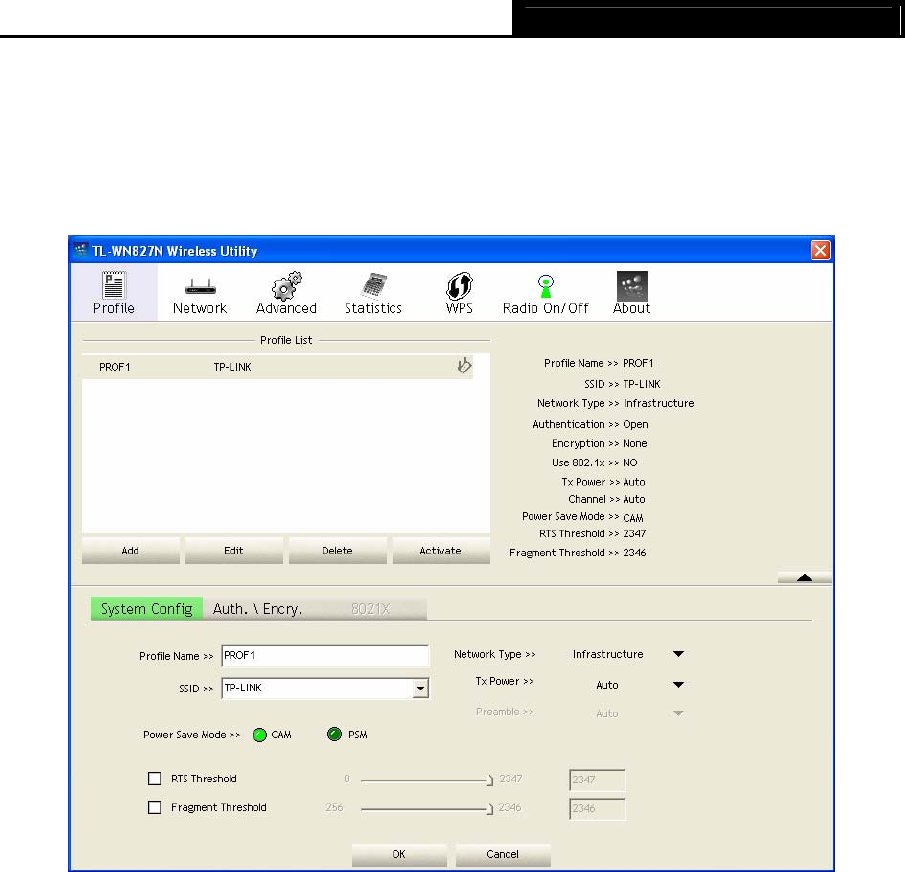Click the RTS Threshold slider handle
The height and width of the screenshot is (872, 905).
click(490, 780)
